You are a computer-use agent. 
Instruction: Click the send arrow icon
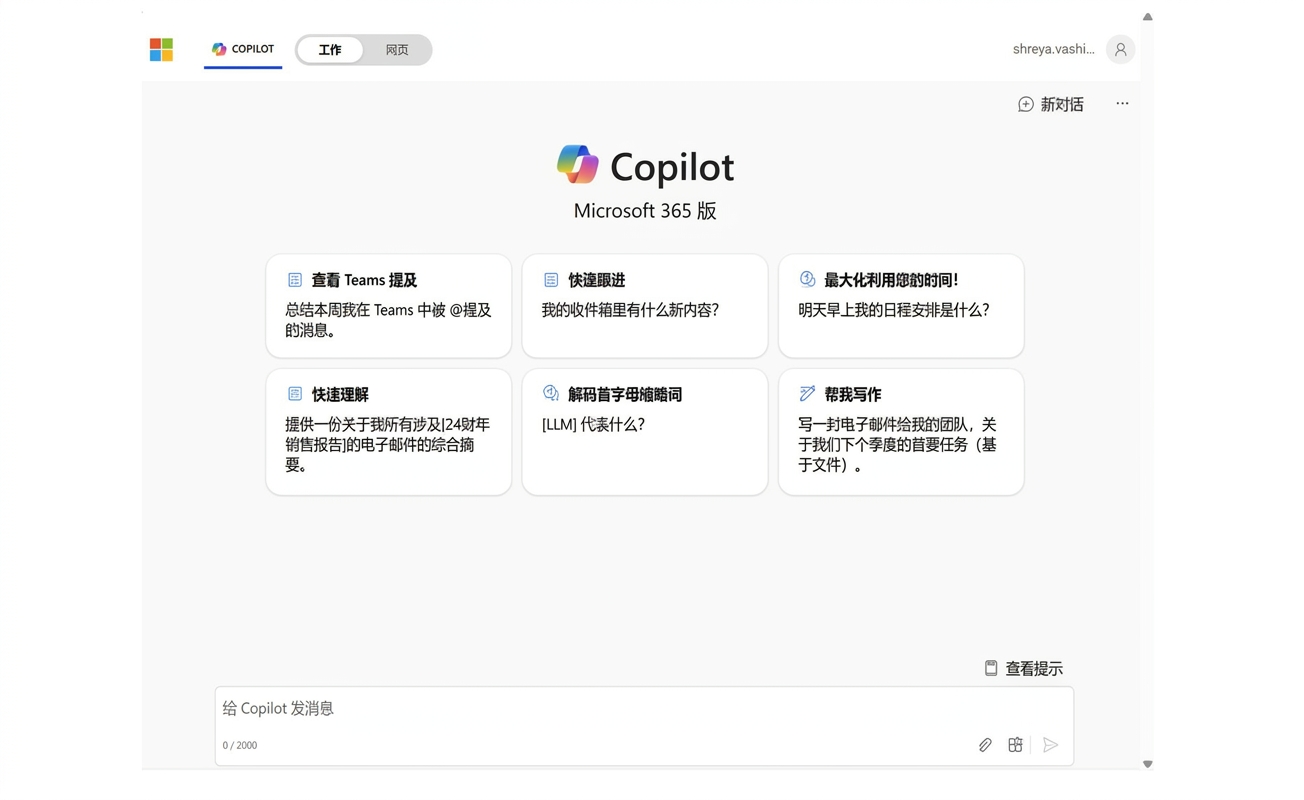[1050, 745]
